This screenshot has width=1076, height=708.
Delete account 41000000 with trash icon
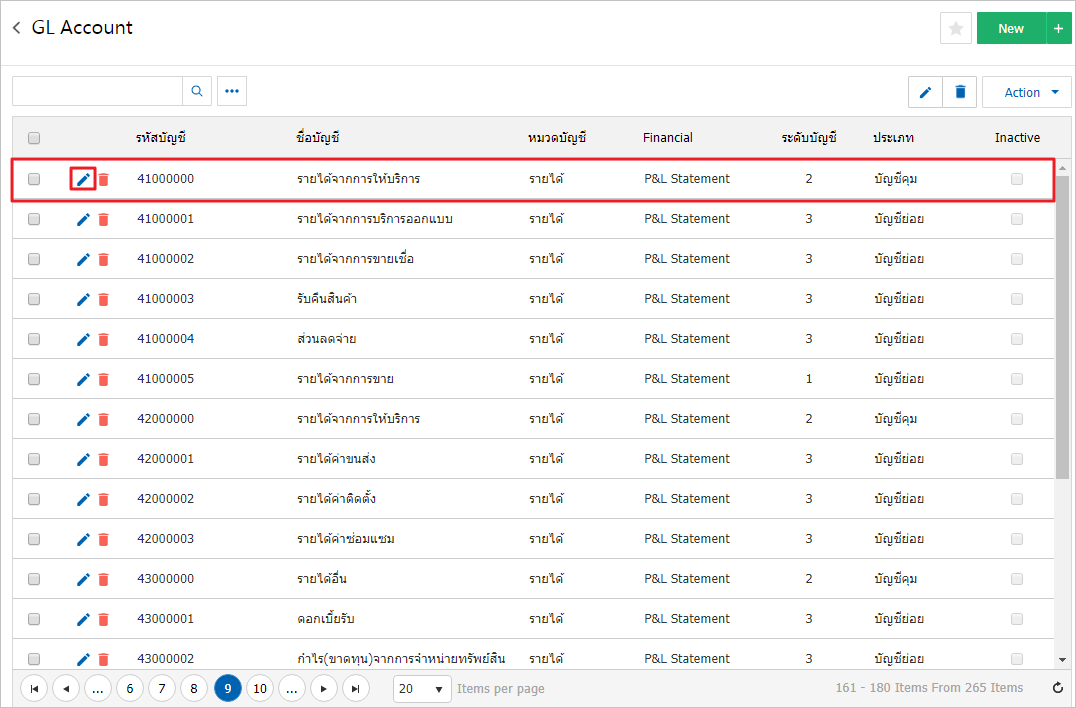click(104, 180)
